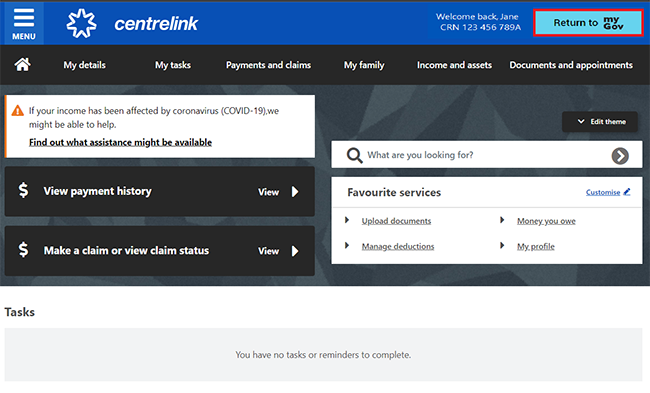Submit search with the round arrow button
The width and height of the screenshot is (650, 393).
click(x=620, y=156)
